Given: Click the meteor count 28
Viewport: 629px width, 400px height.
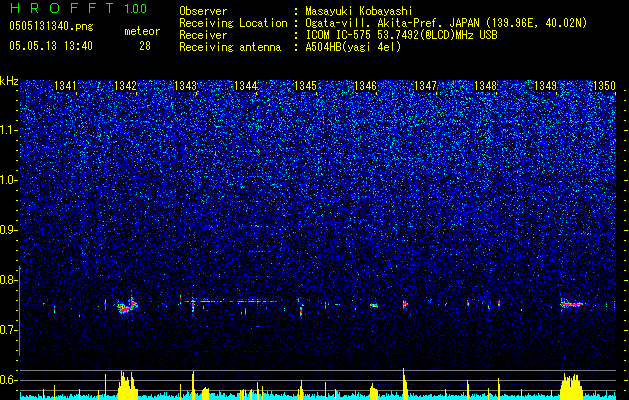Looking at the screenshot, I should point(145,46).
